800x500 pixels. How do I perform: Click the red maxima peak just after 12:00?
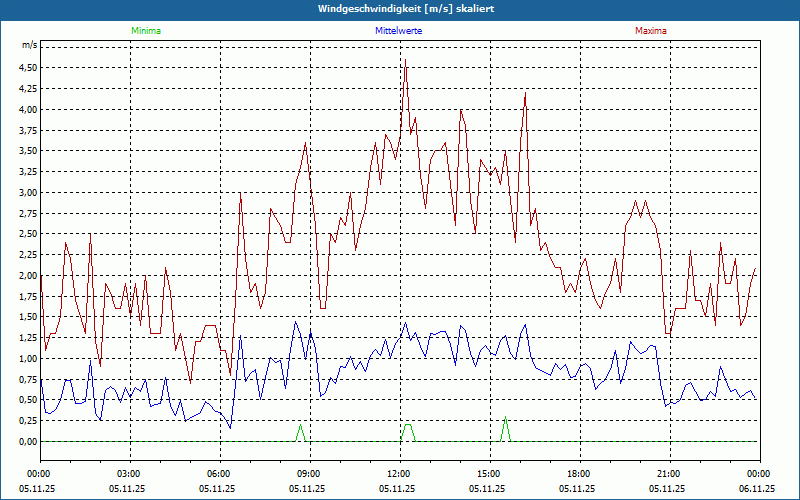(405, 60)
